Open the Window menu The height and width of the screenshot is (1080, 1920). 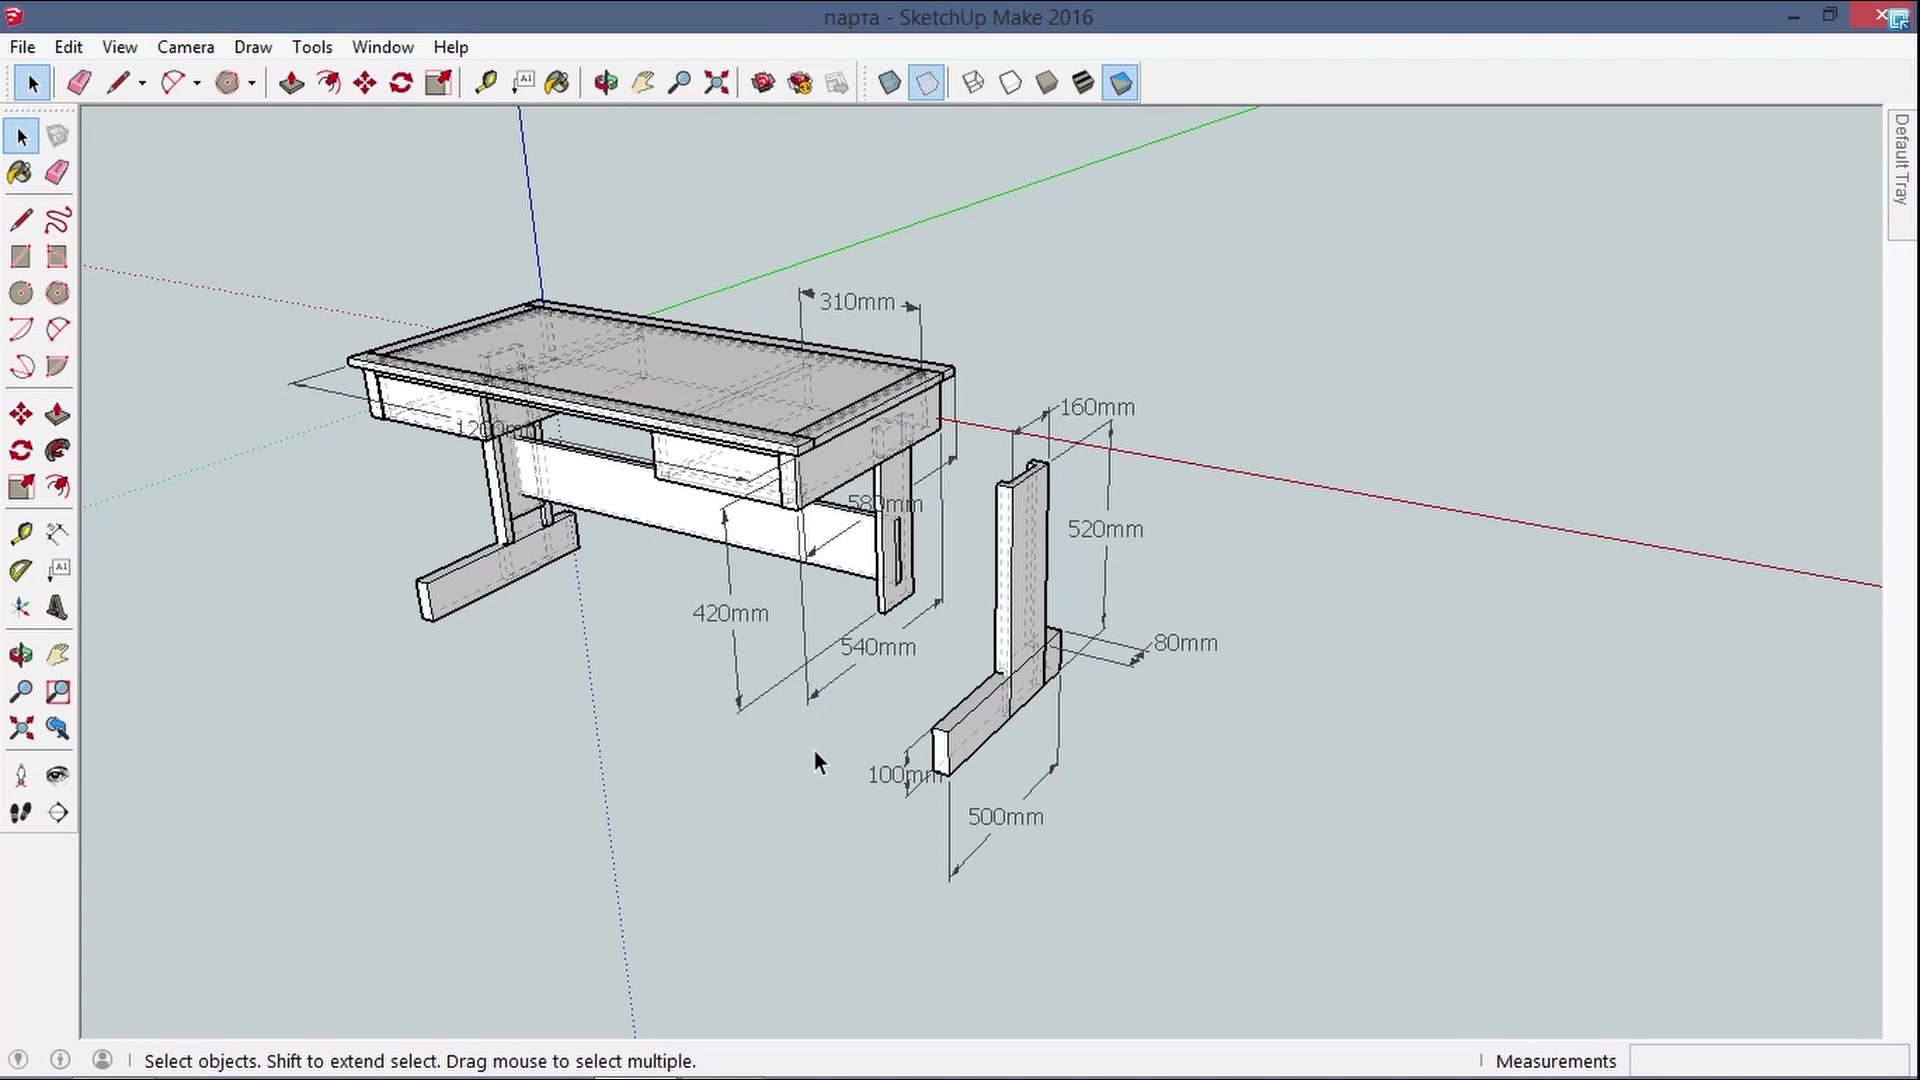click(x=382, y=47)
